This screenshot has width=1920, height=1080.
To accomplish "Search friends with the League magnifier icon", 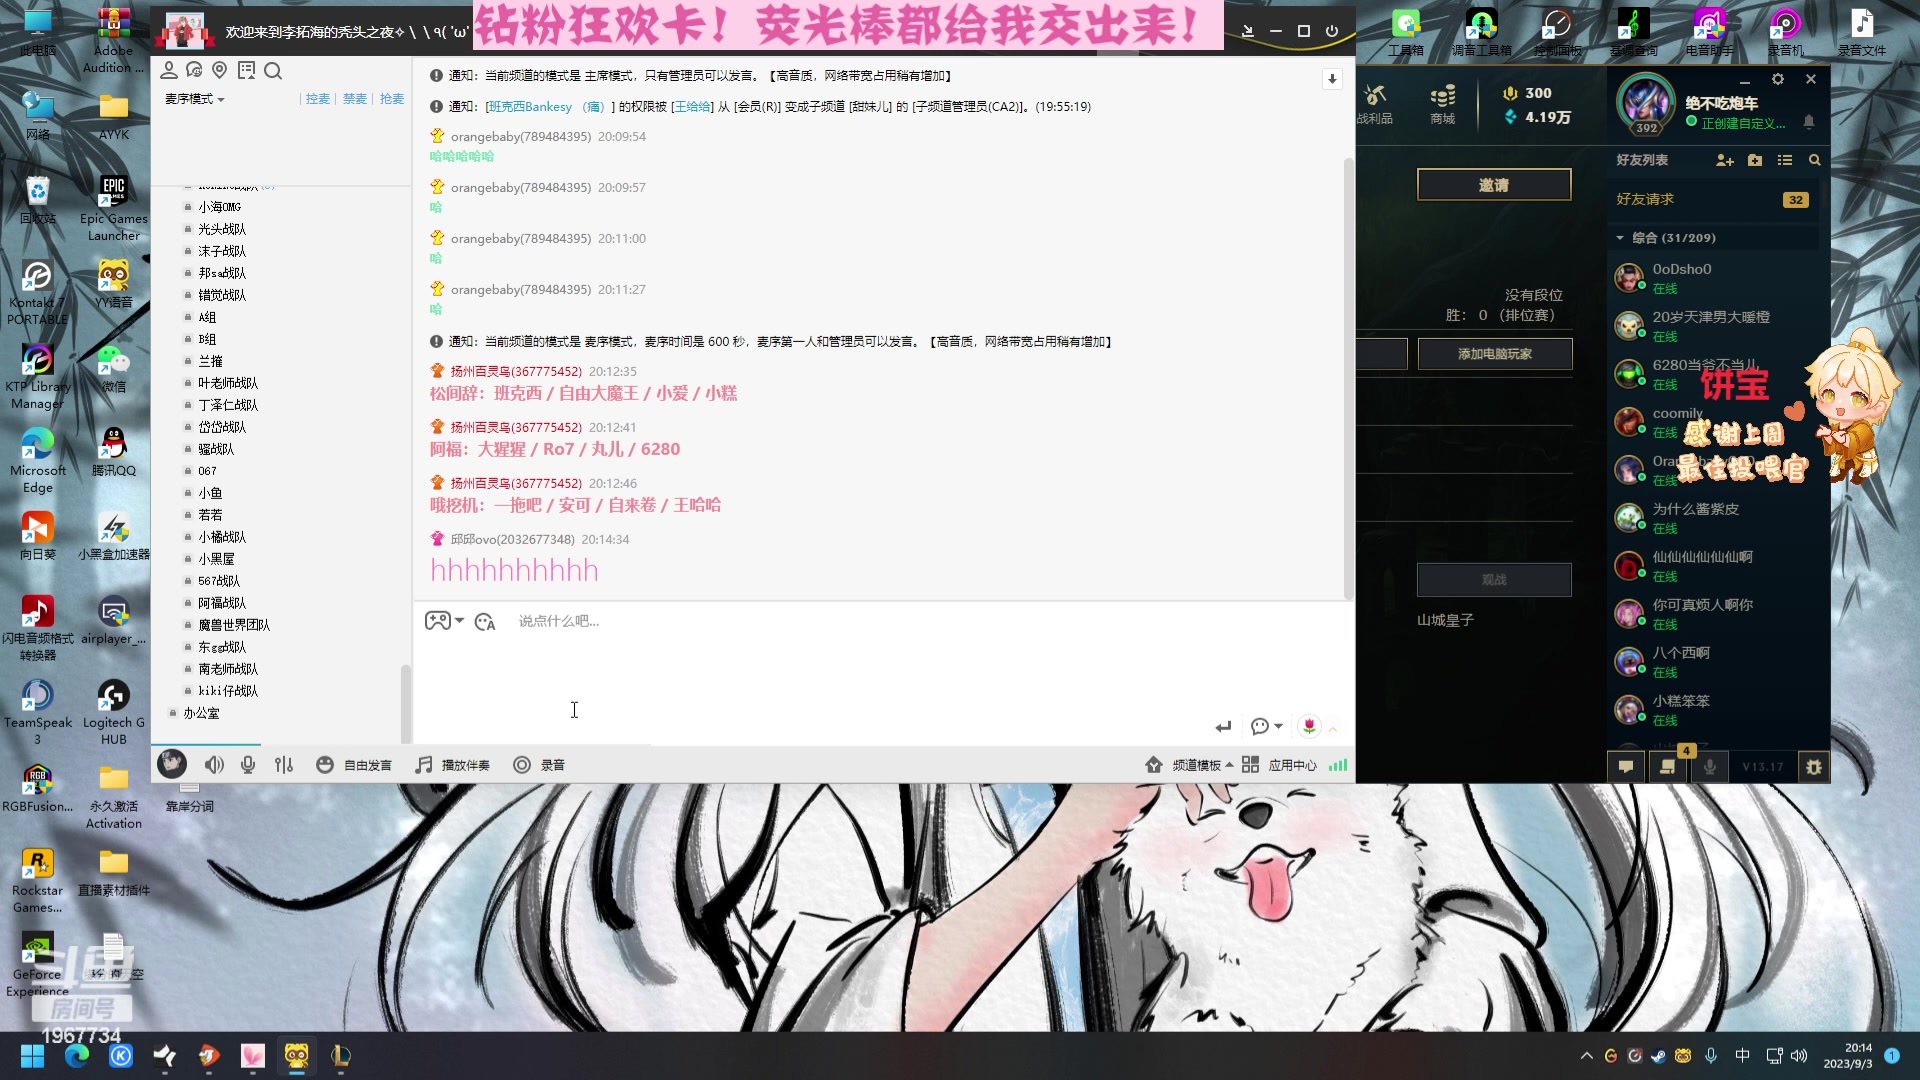I will coord(1814,160).
